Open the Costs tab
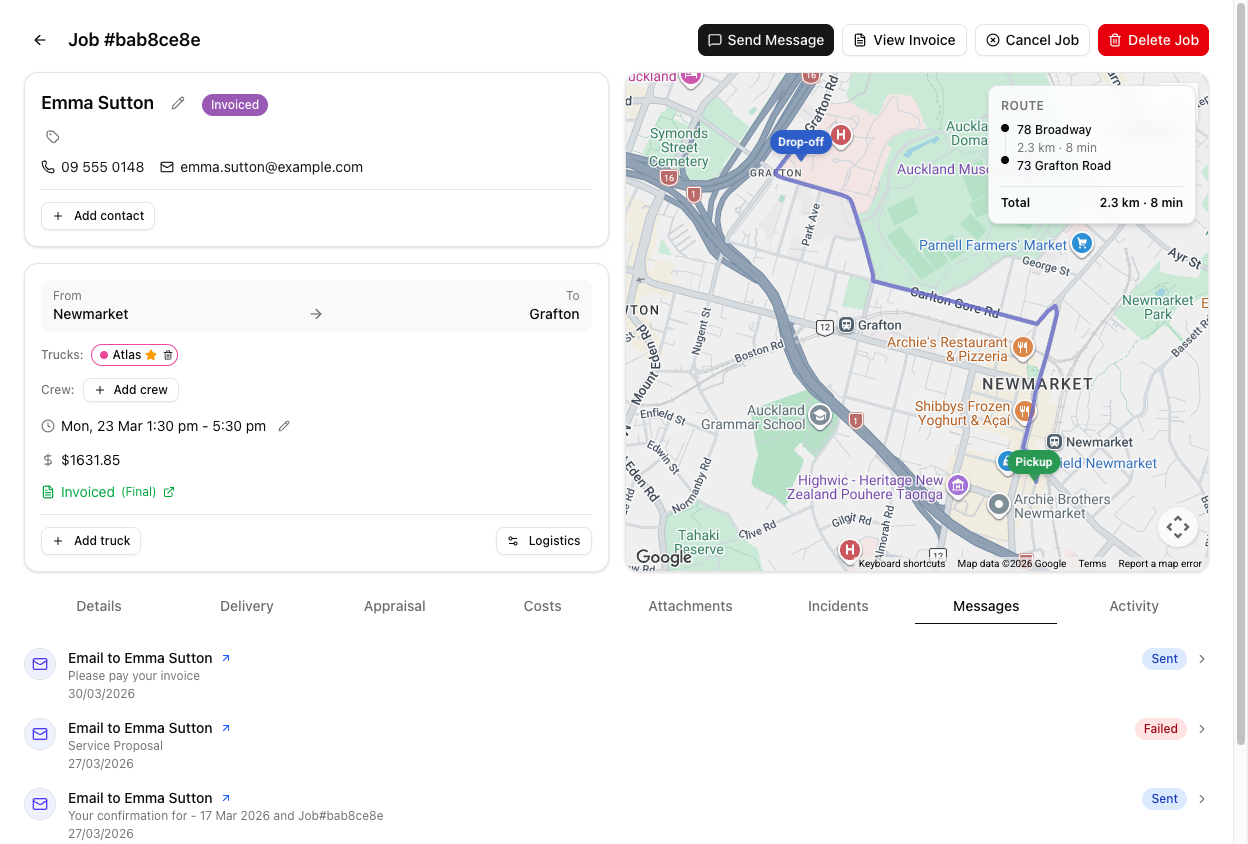 [543, 606]
